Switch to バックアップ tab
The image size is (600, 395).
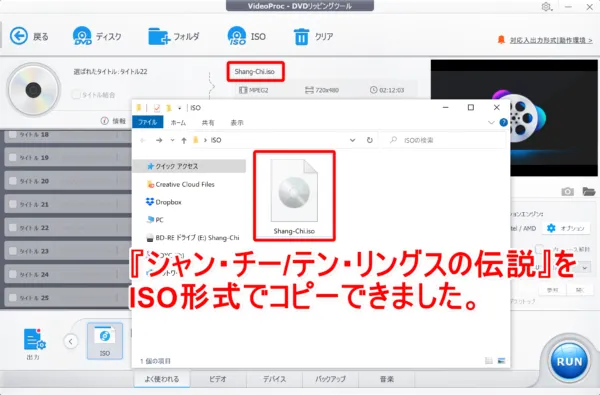click(x=330, y=379)
